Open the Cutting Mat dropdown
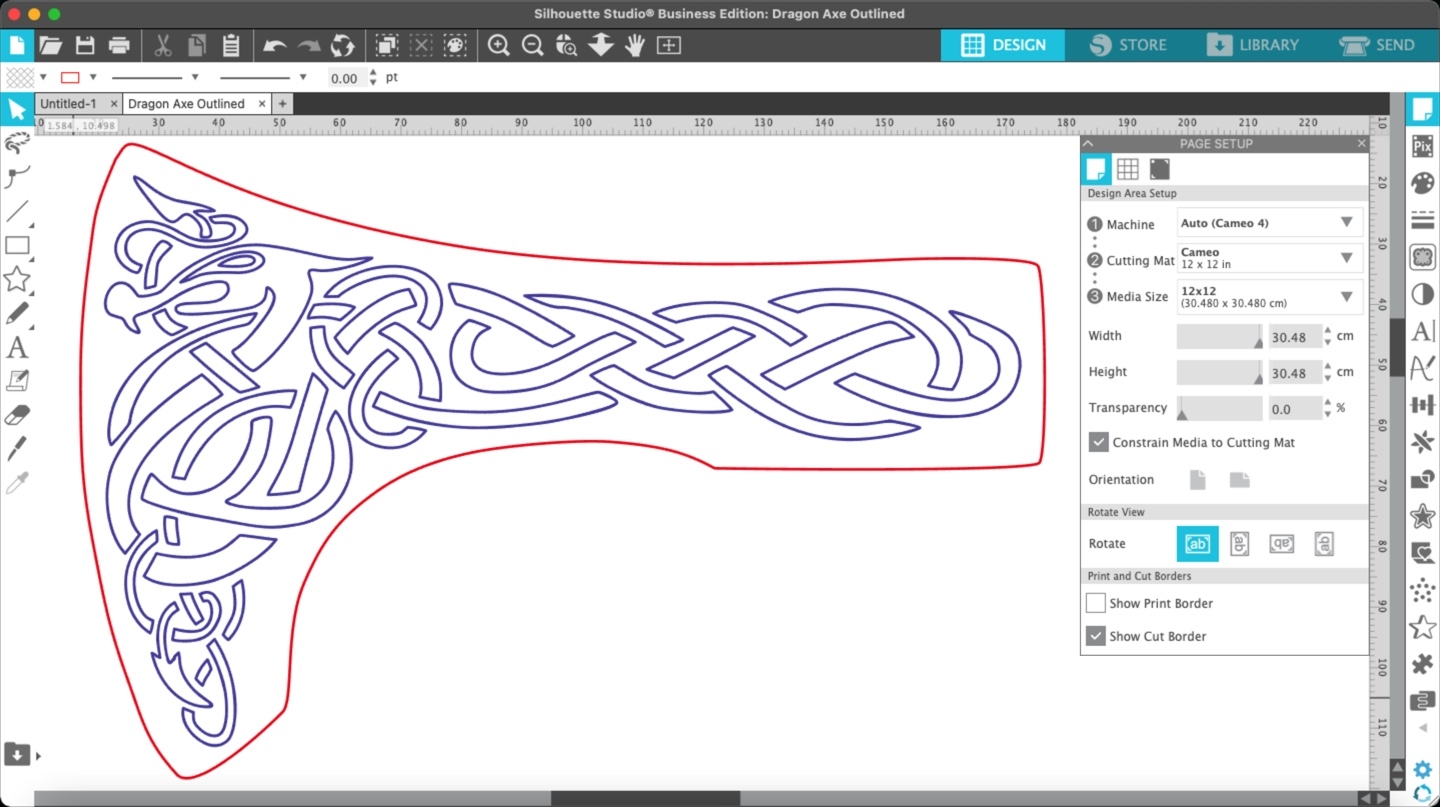1440x807 pixels. [1268, 258]
